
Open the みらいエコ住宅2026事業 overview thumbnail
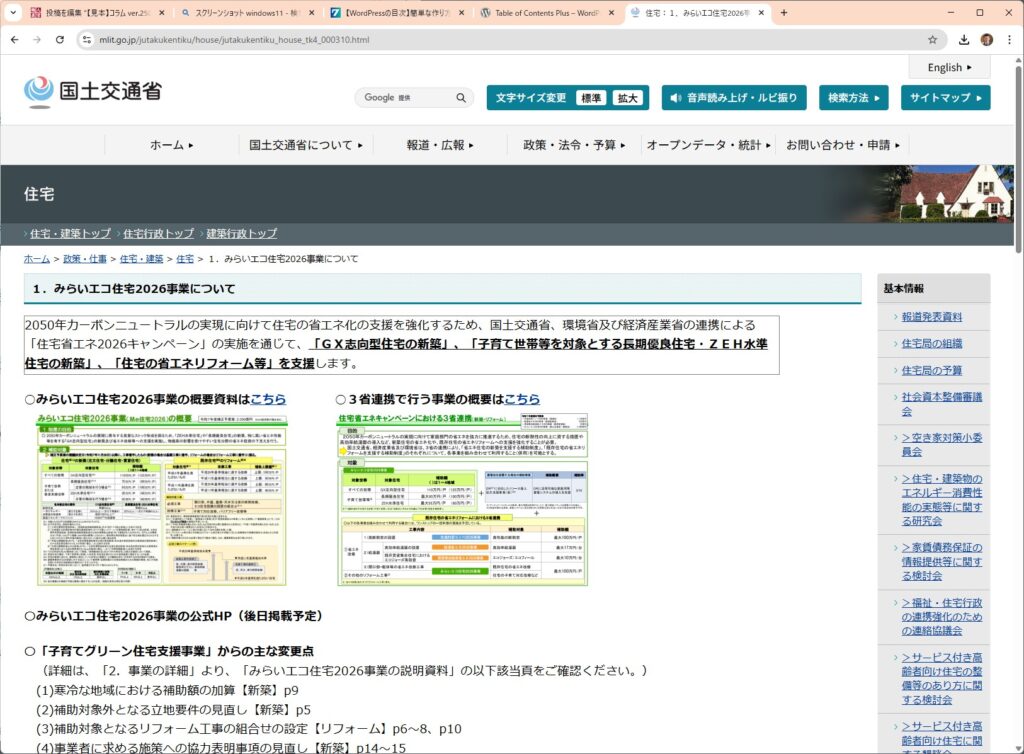(x=161, y=499)
